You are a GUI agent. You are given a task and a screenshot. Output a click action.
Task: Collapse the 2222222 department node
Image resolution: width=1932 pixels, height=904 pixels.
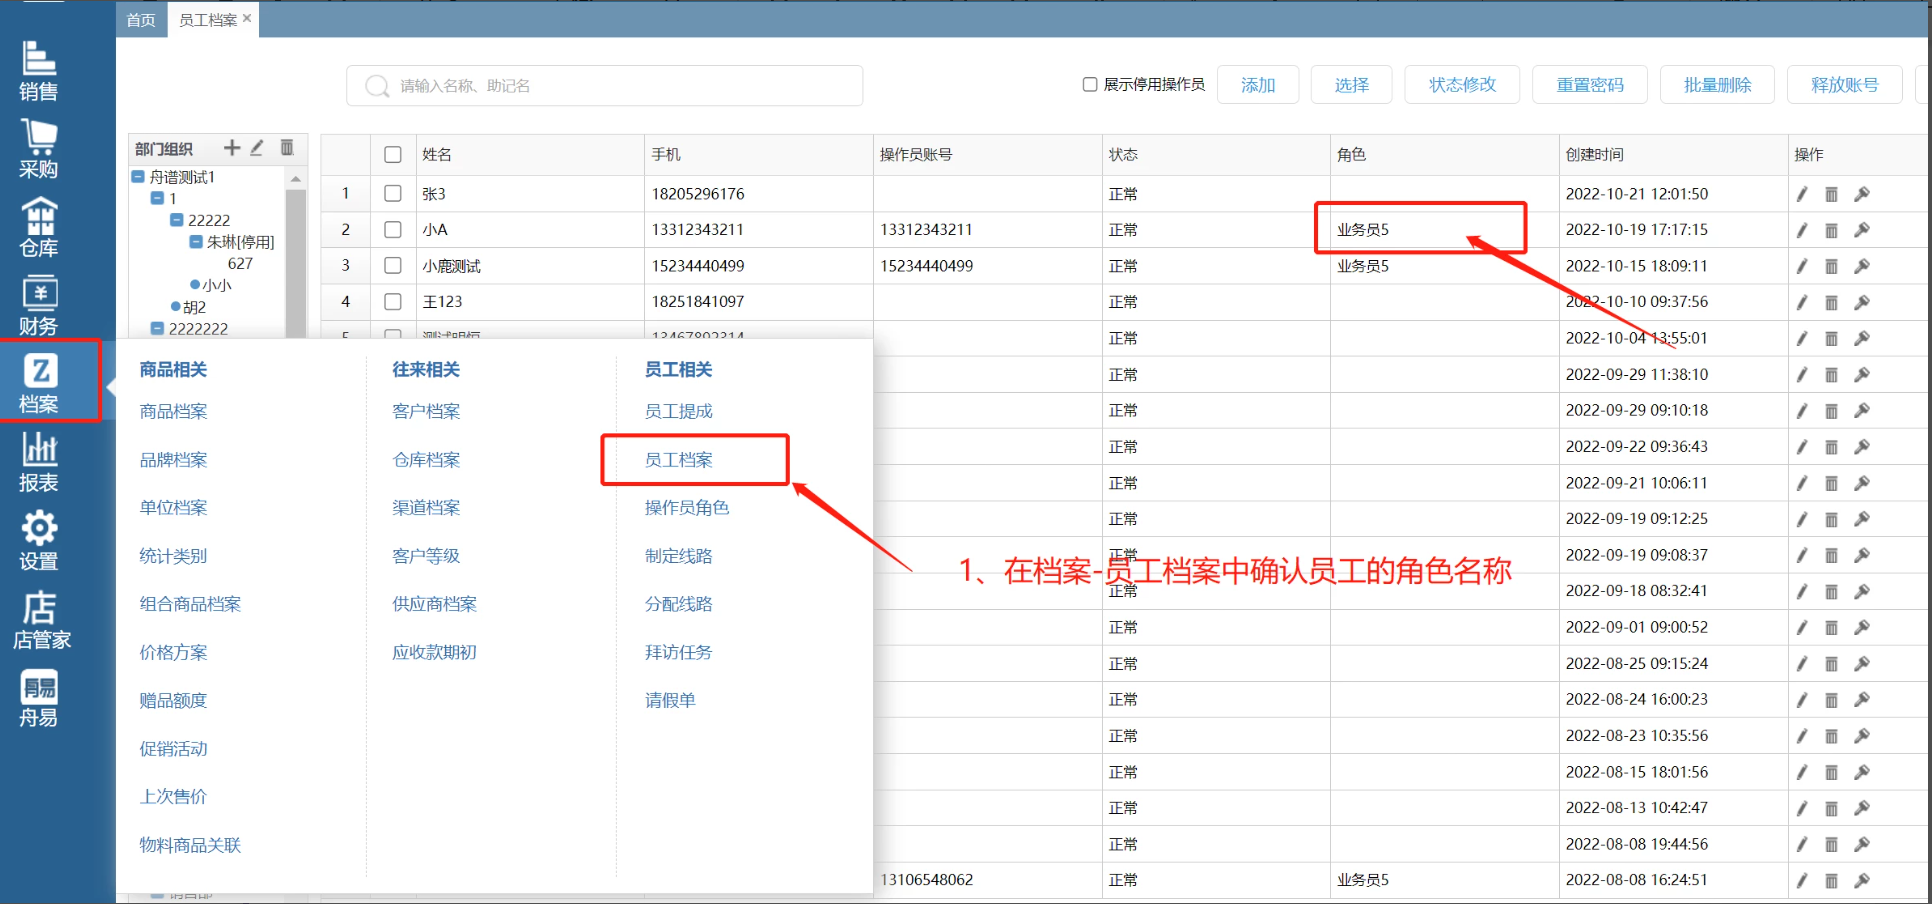pos(157,328)
